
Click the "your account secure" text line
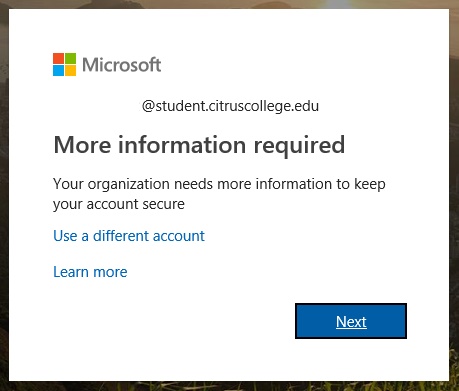[119, 204]
